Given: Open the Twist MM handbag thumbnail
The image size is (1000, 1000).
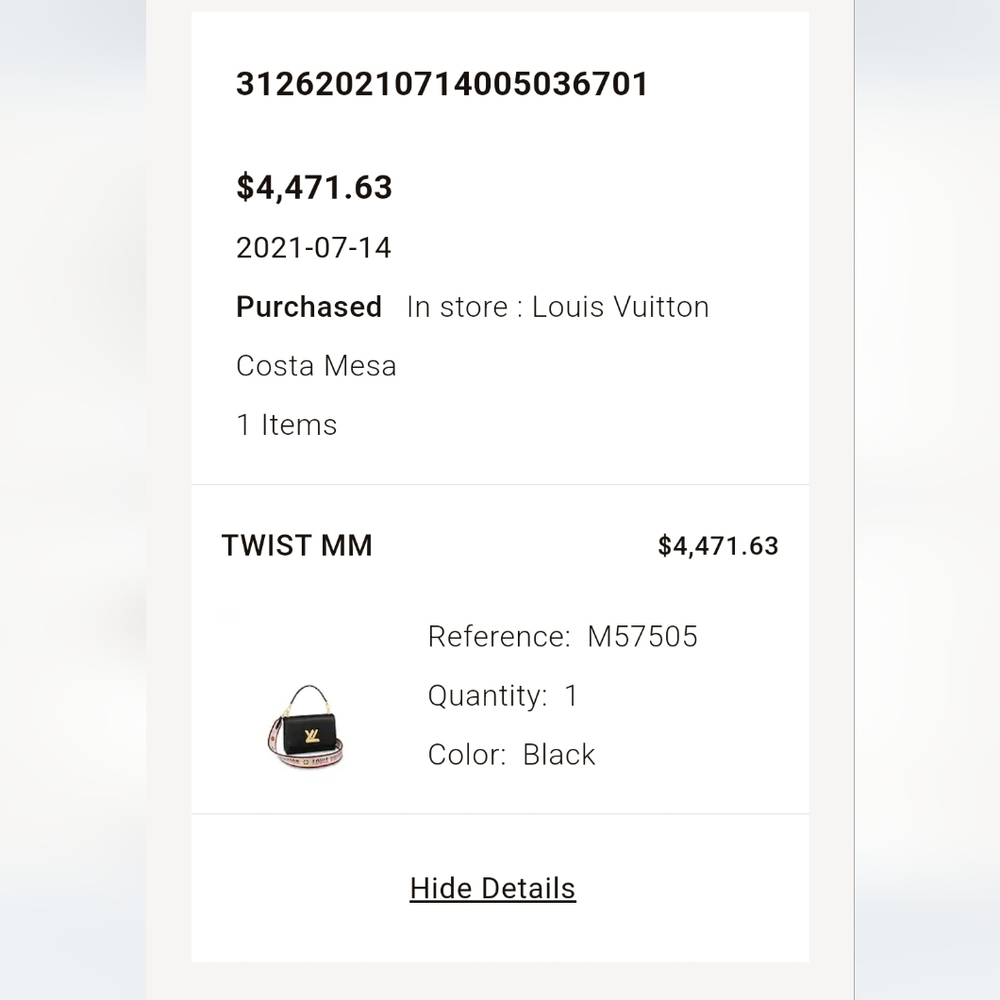Looking at the screenshot, I should click(x=305, y=726).
